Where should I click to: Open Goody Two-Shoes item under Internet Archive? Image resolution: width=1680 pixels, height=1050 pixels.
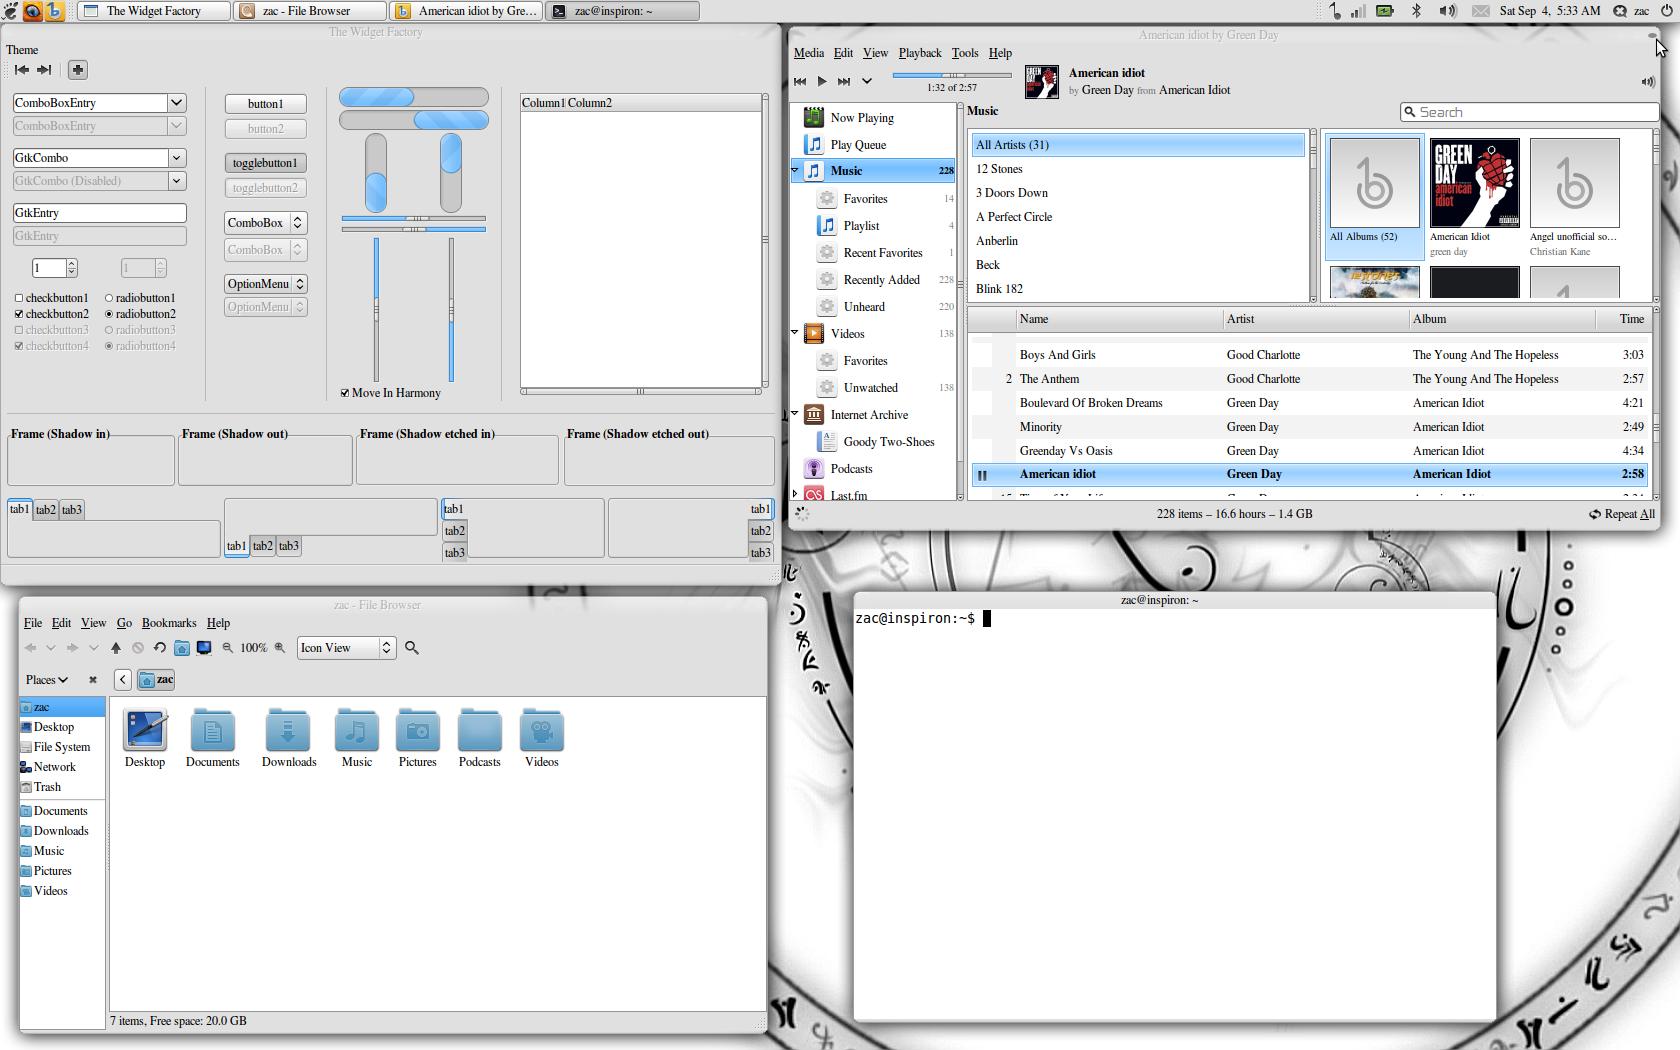(x=888, y=442)
